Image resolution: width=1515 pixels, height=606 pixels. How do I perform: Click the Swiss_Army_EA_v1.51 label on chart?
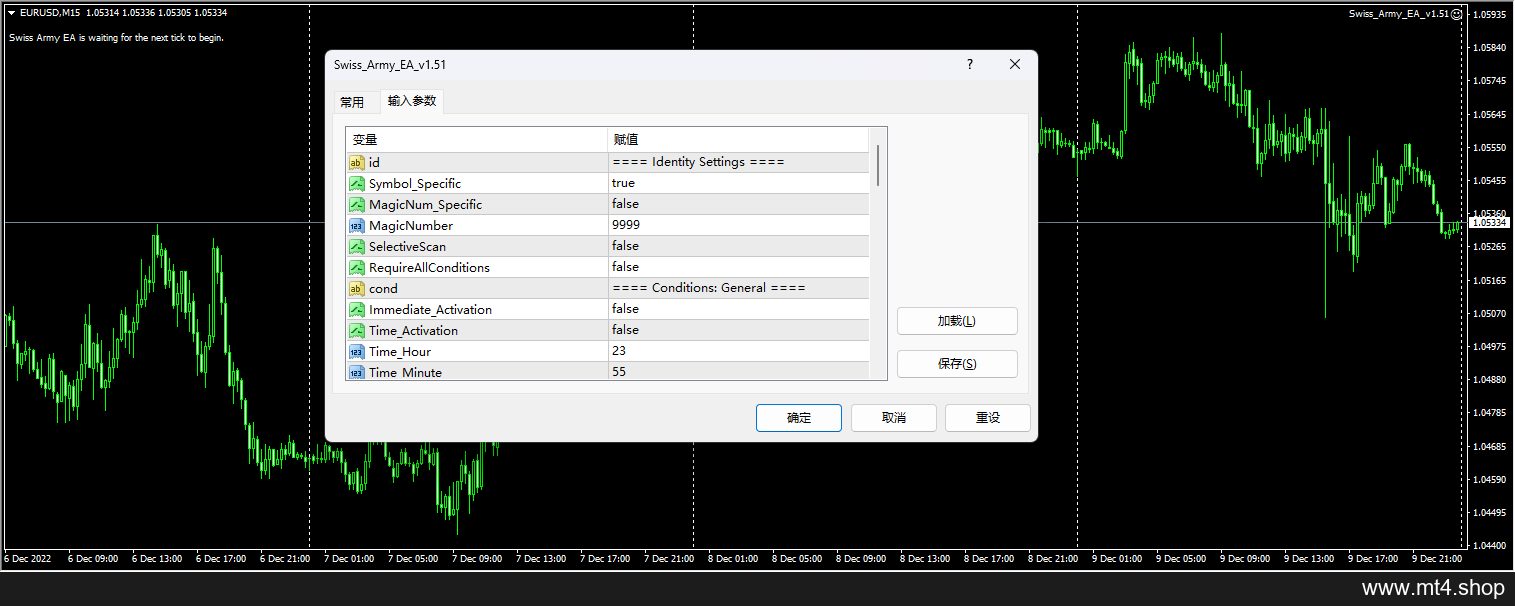tap(1398, 14)
